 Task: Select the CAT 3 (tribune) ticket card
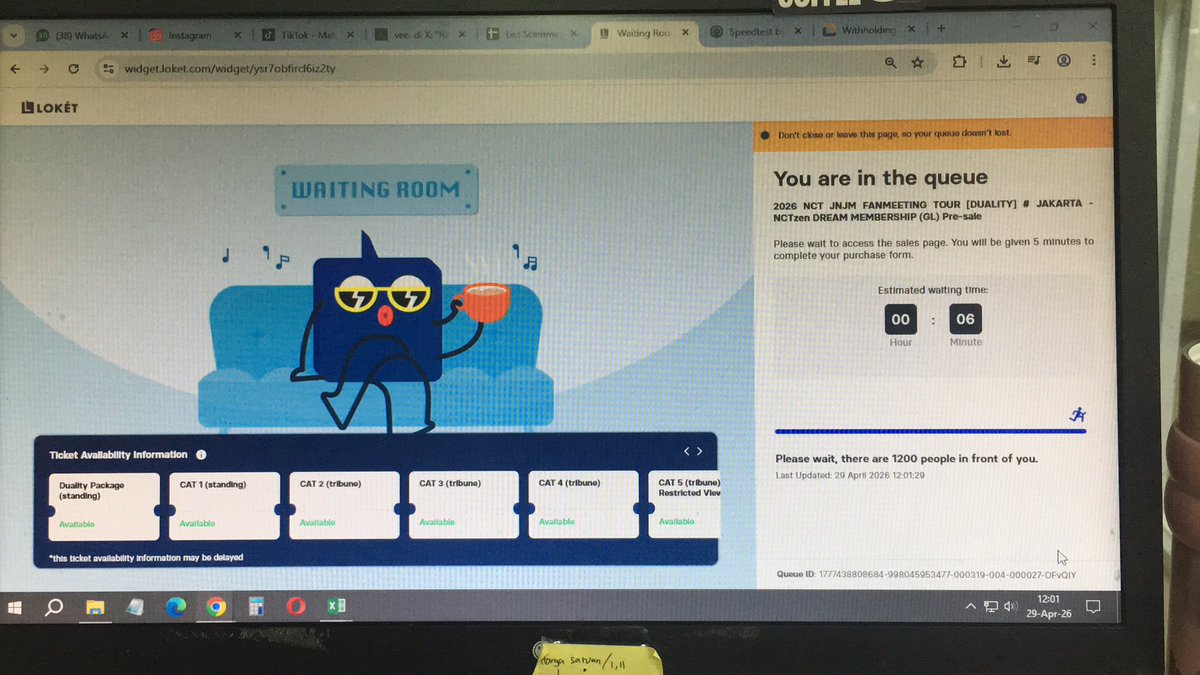pyautogui.click(x=463, y=505)
